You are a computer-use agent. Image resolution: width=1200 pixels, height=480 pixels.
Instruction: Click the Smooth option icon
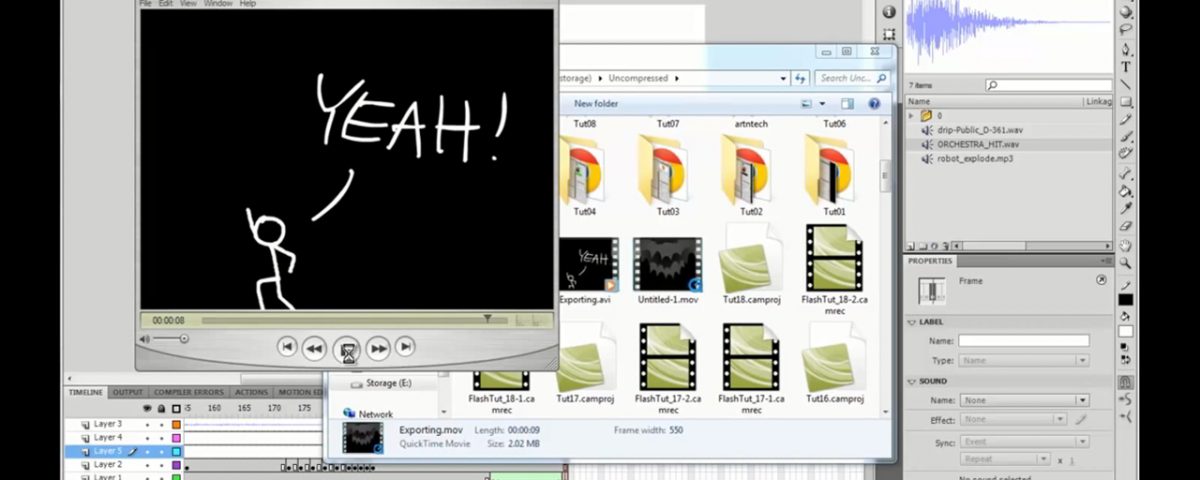1126,399
